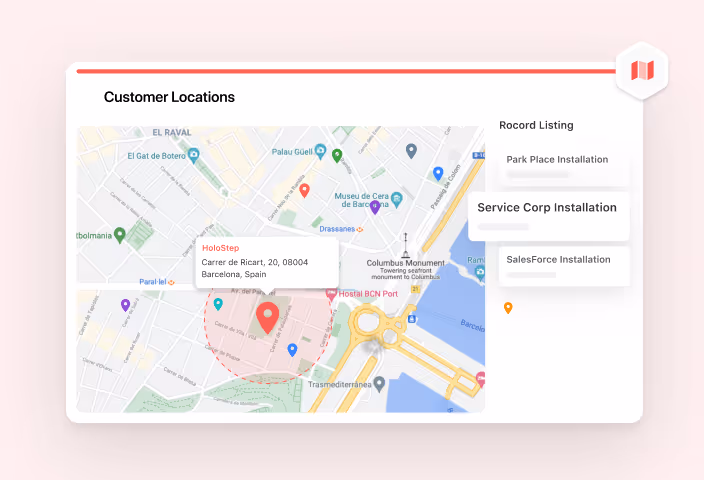The width and height of the screenshot is (704, 480).
Task: Click the Trasmediterránea label
Action: [339, 384]
